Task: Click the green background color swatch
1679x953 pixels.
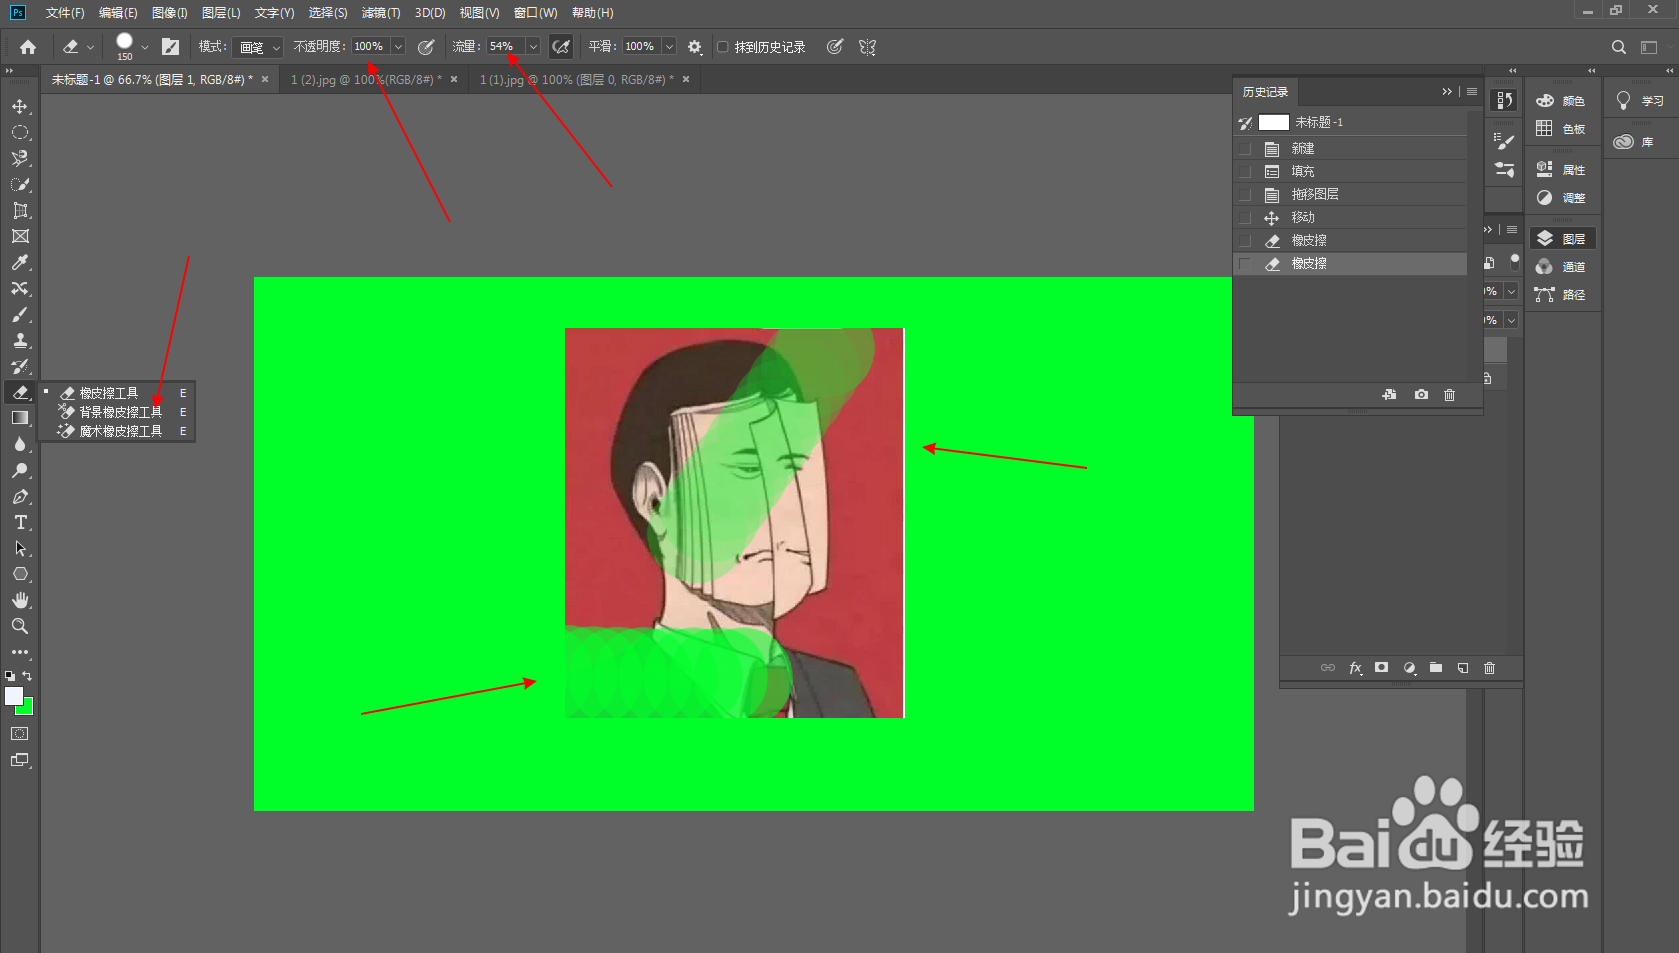Action: click(27, 709)
